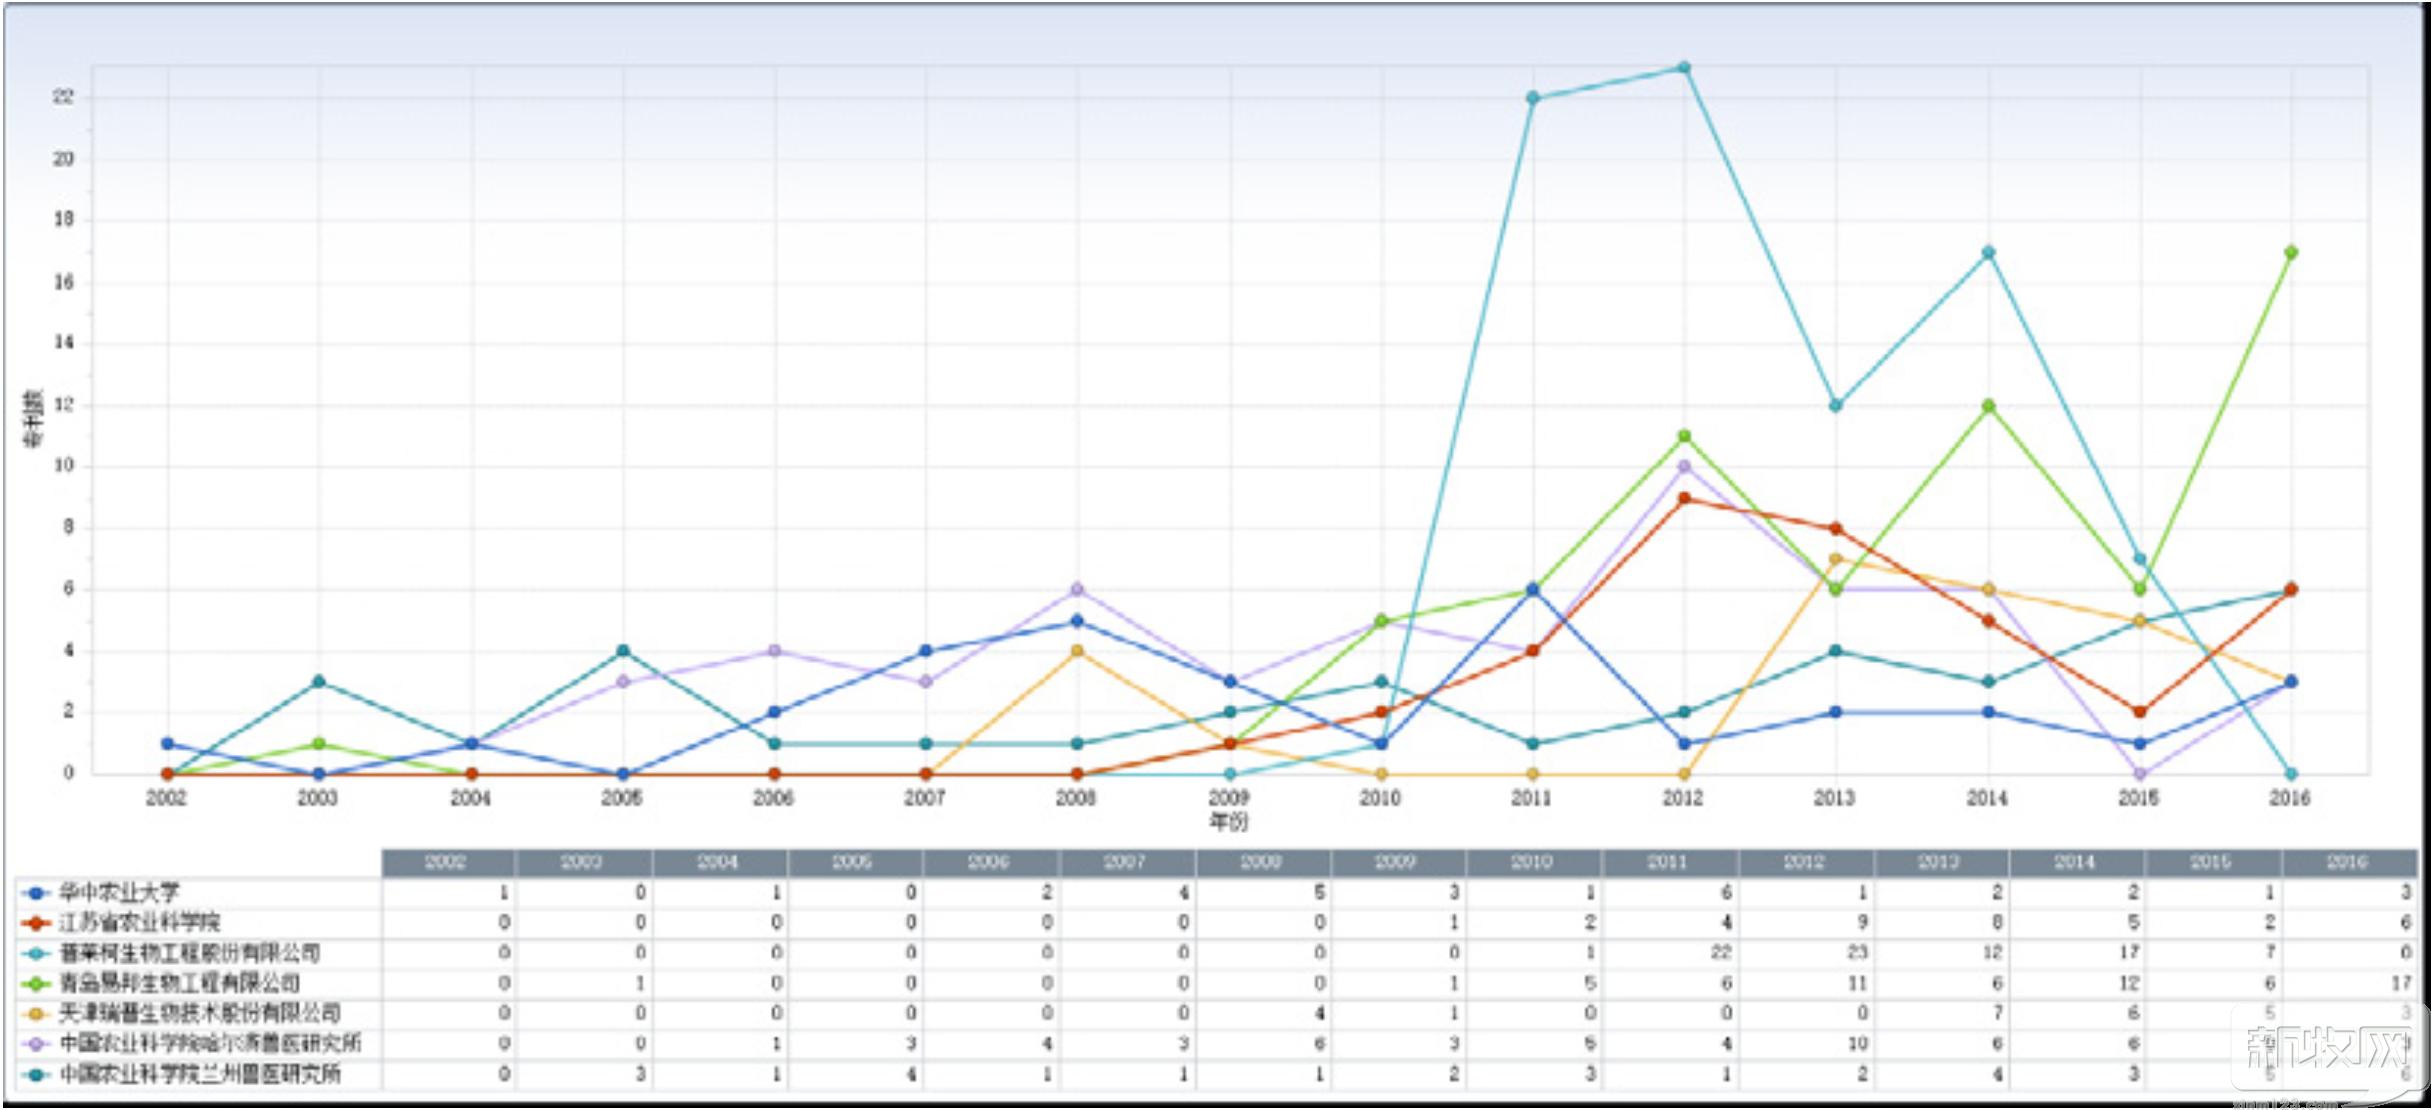Select the 2012 peak point at 23
The height and width of the screenshot is (1110, 2432).
[1684, 68]
